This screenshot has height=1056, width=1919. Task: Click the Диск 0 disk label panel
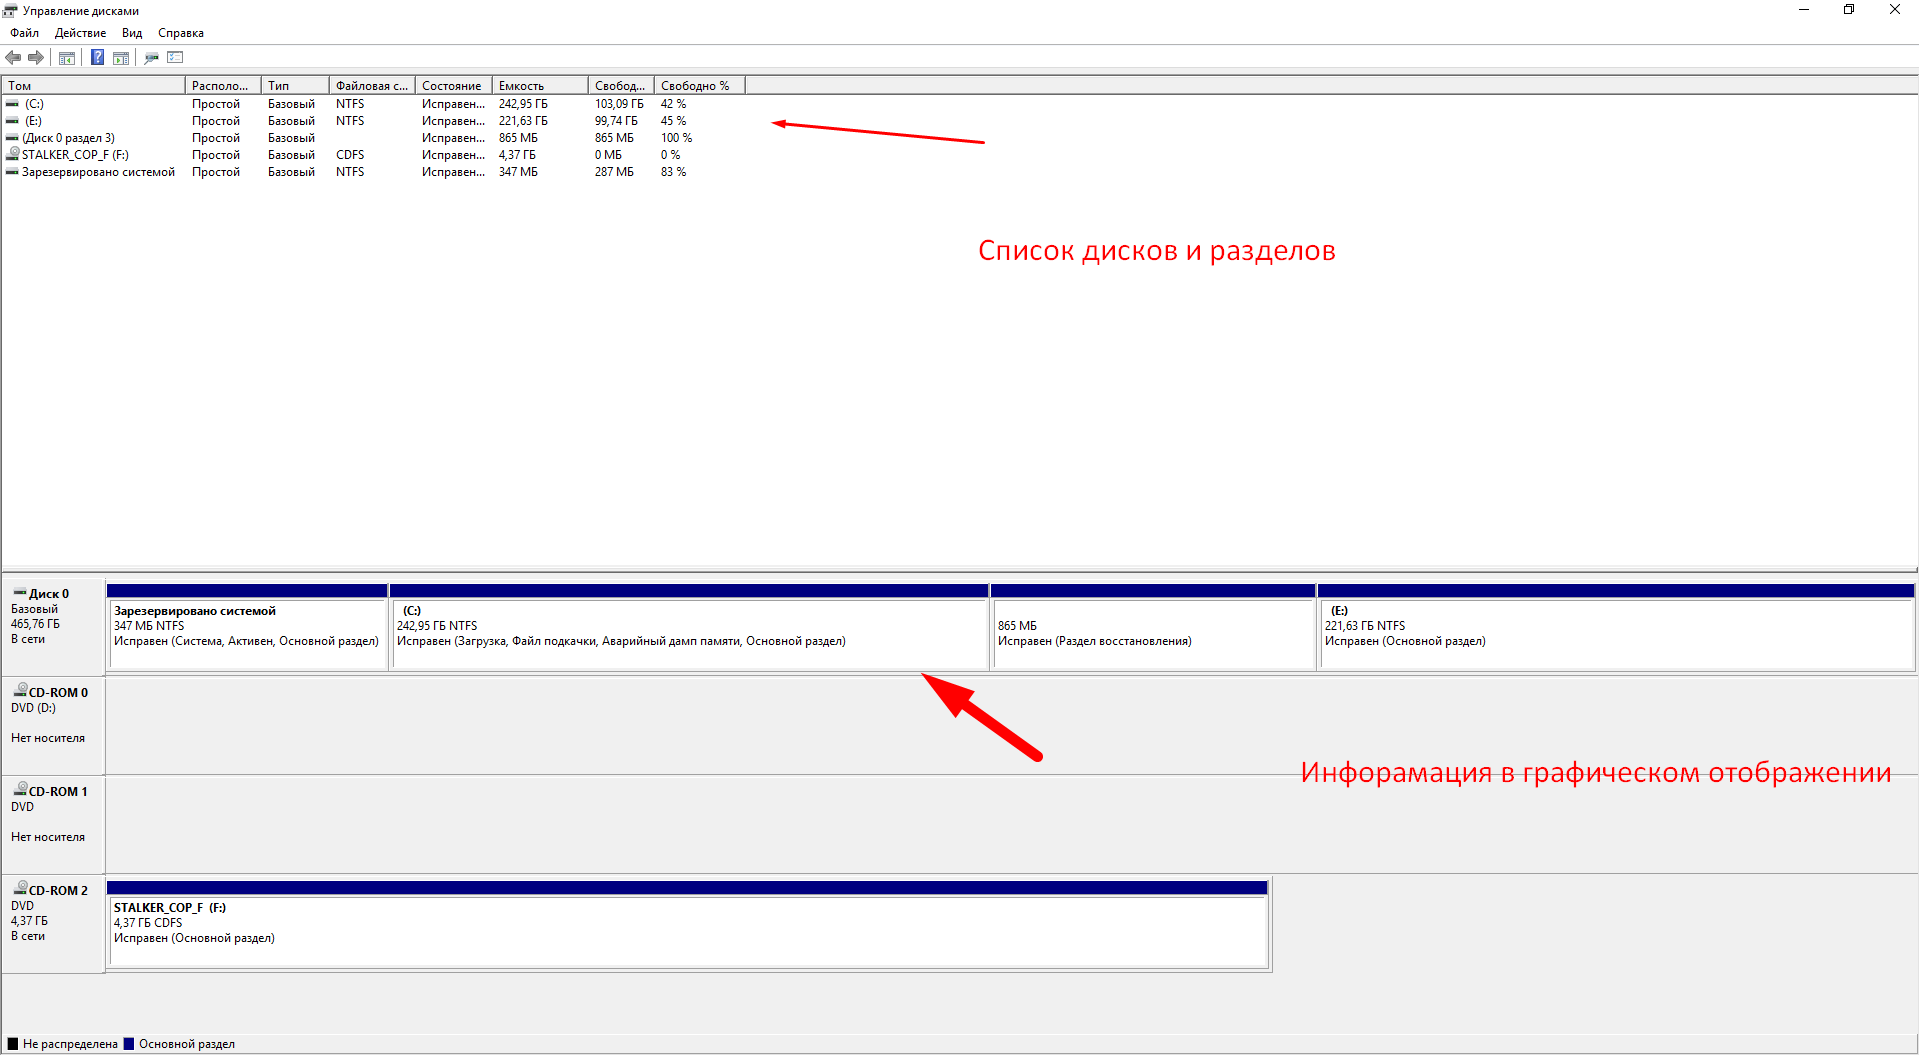pyautogui.click(x=53, y=625)
